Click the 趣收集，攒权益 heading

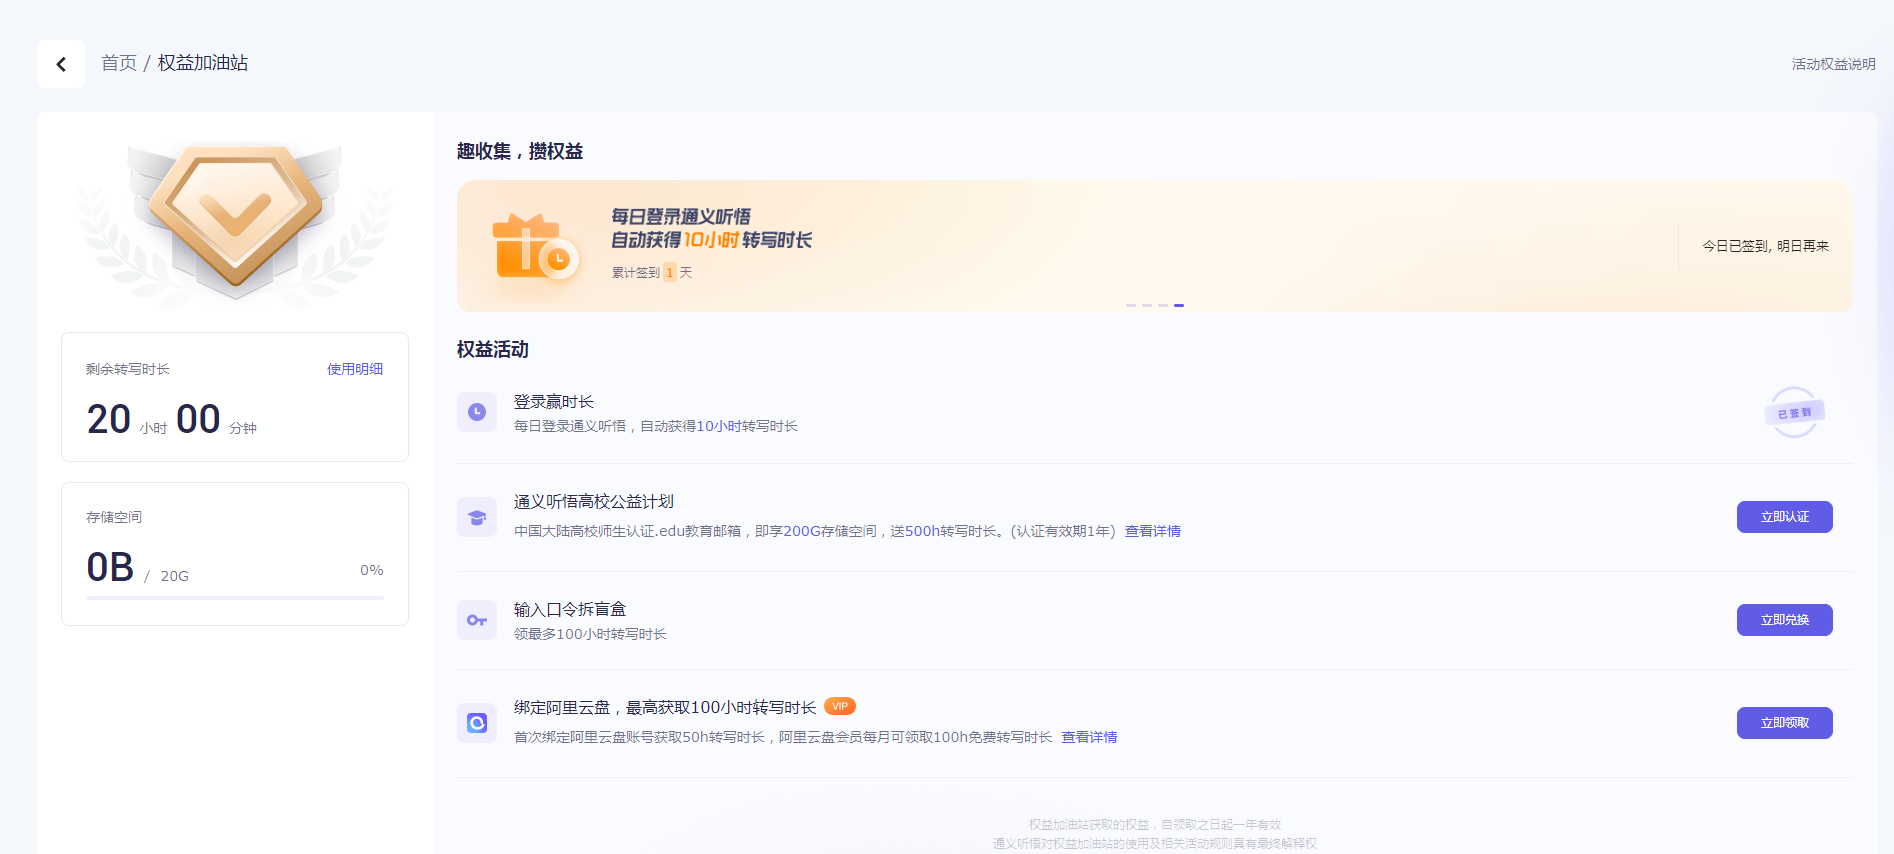(x=520, y=151)
